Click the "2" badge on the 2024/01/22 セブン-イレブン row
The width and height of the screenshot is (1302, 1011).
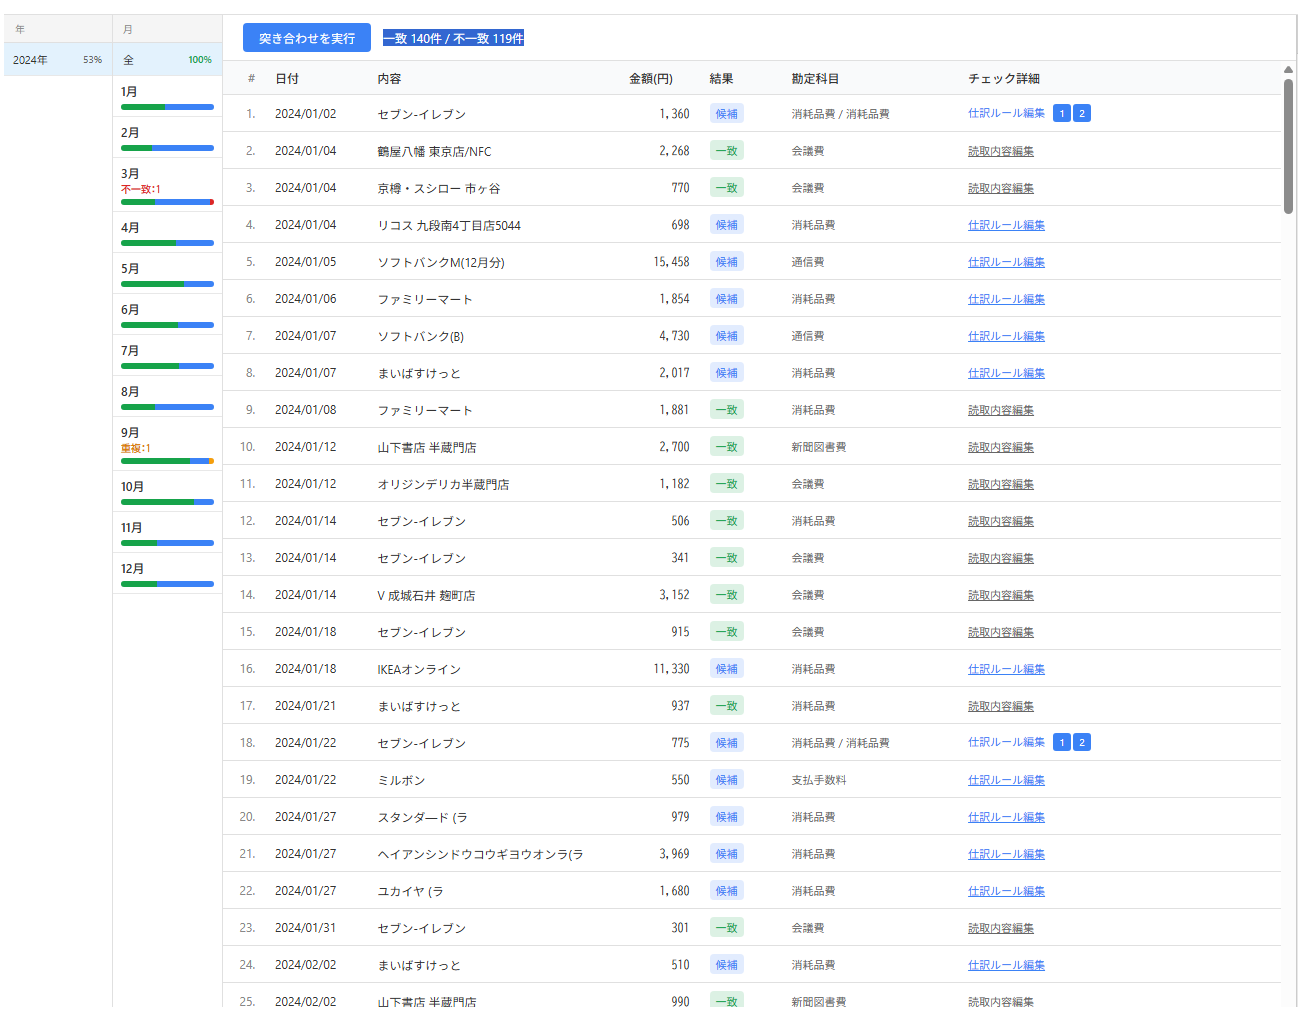click(1081, 742)
